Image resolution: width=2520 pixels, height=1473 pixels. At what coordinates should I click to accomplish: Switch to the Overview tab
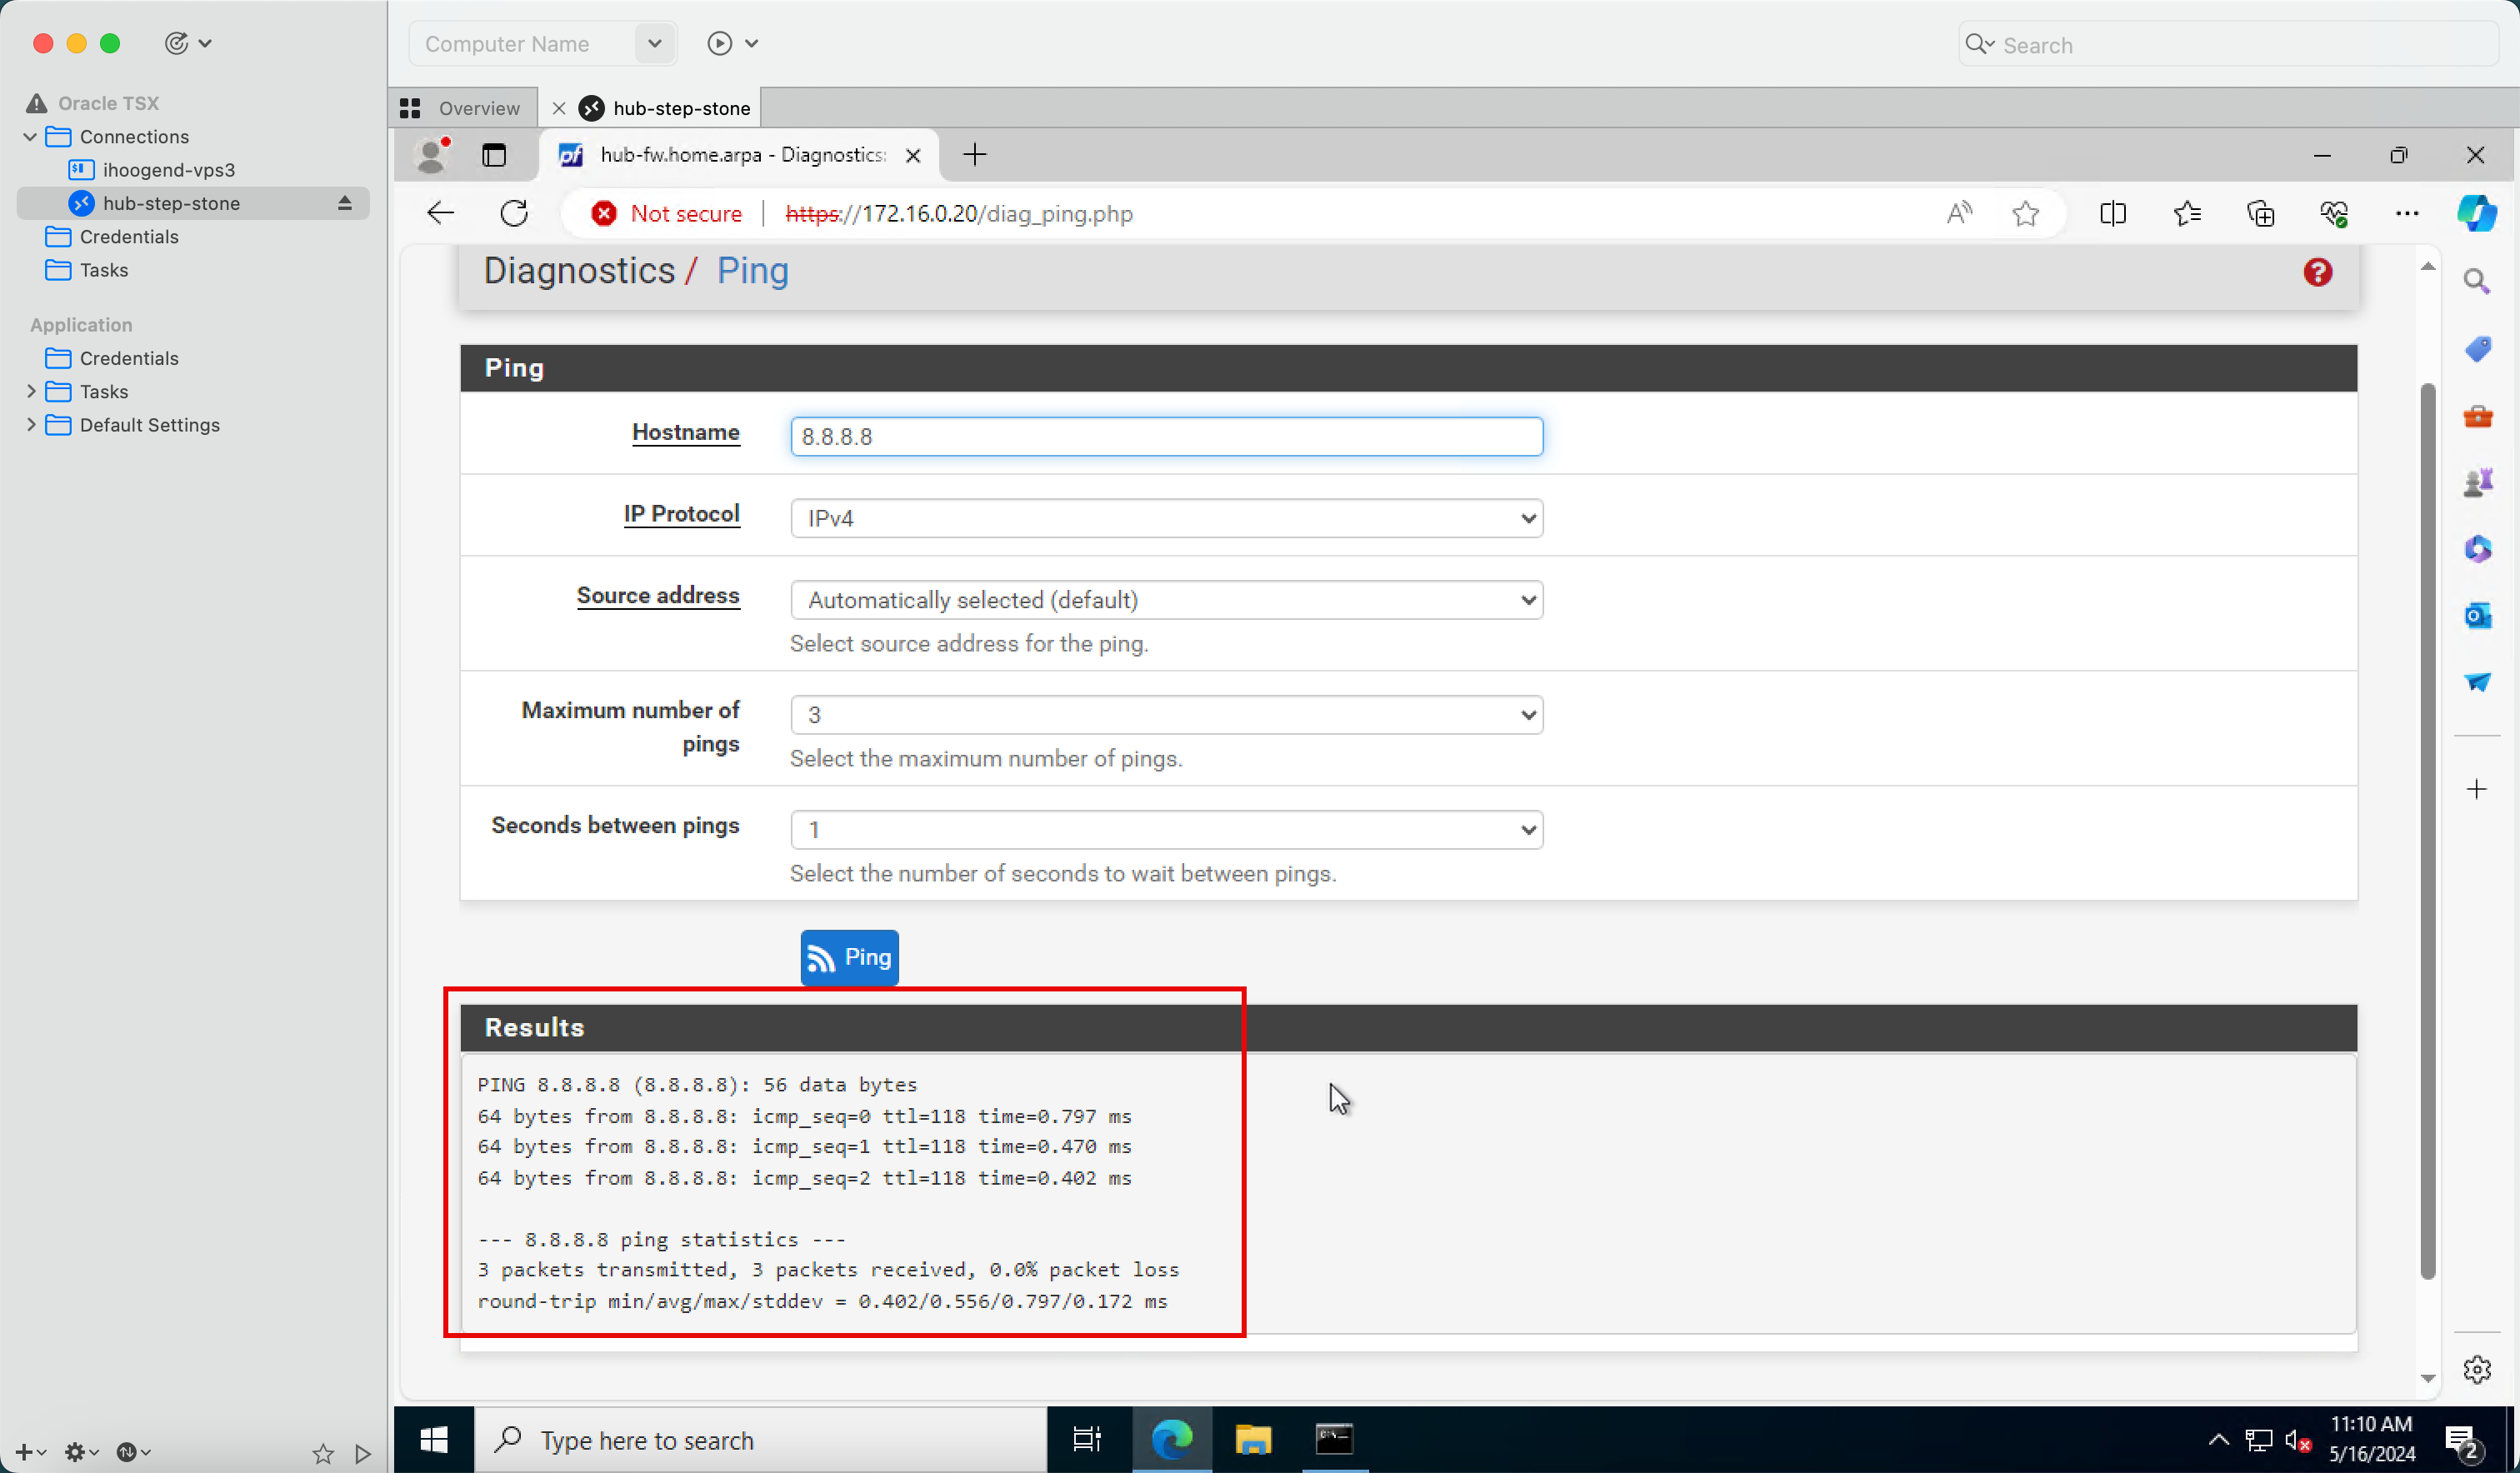pos(463,108)
